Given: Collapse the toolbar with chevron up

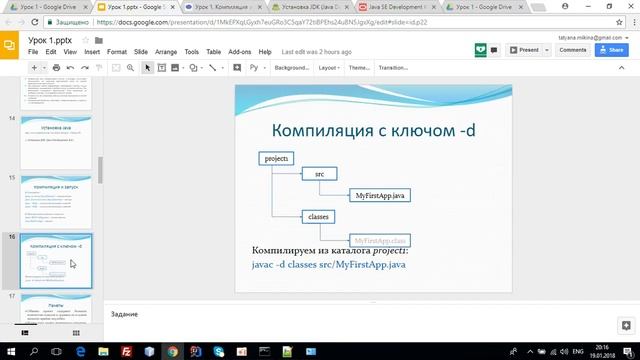Looking at the screenshot, I should click(621, 68).
